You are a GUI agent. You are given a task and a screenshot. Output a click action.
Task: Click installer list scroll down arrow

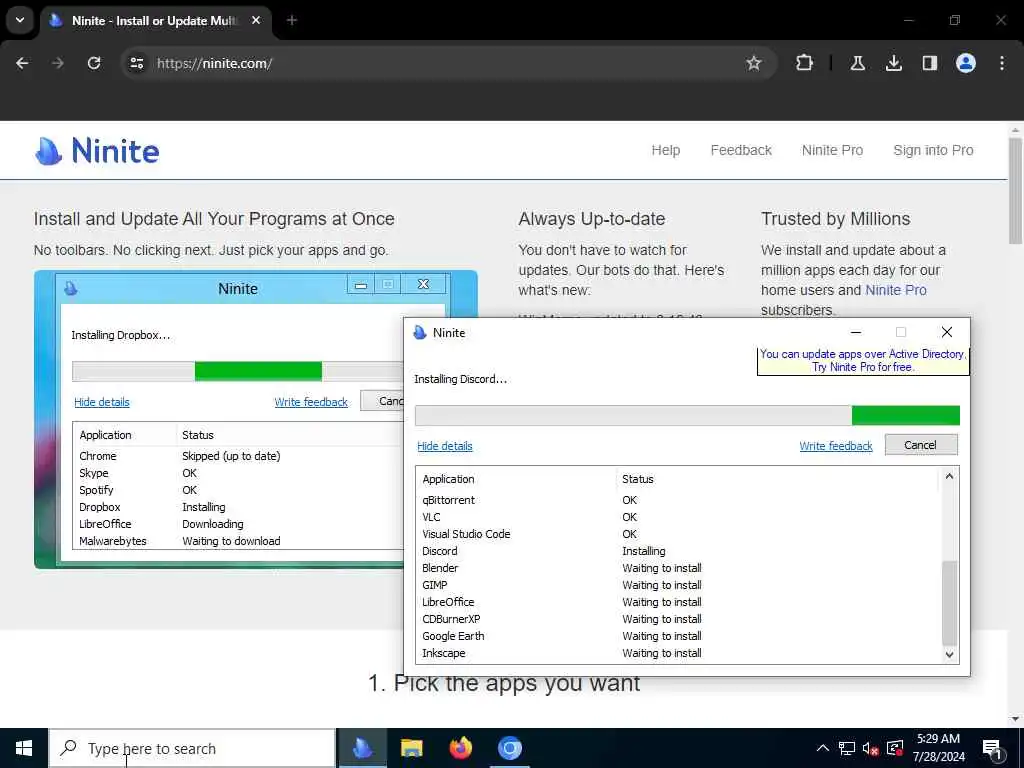(x=950, y=654)
